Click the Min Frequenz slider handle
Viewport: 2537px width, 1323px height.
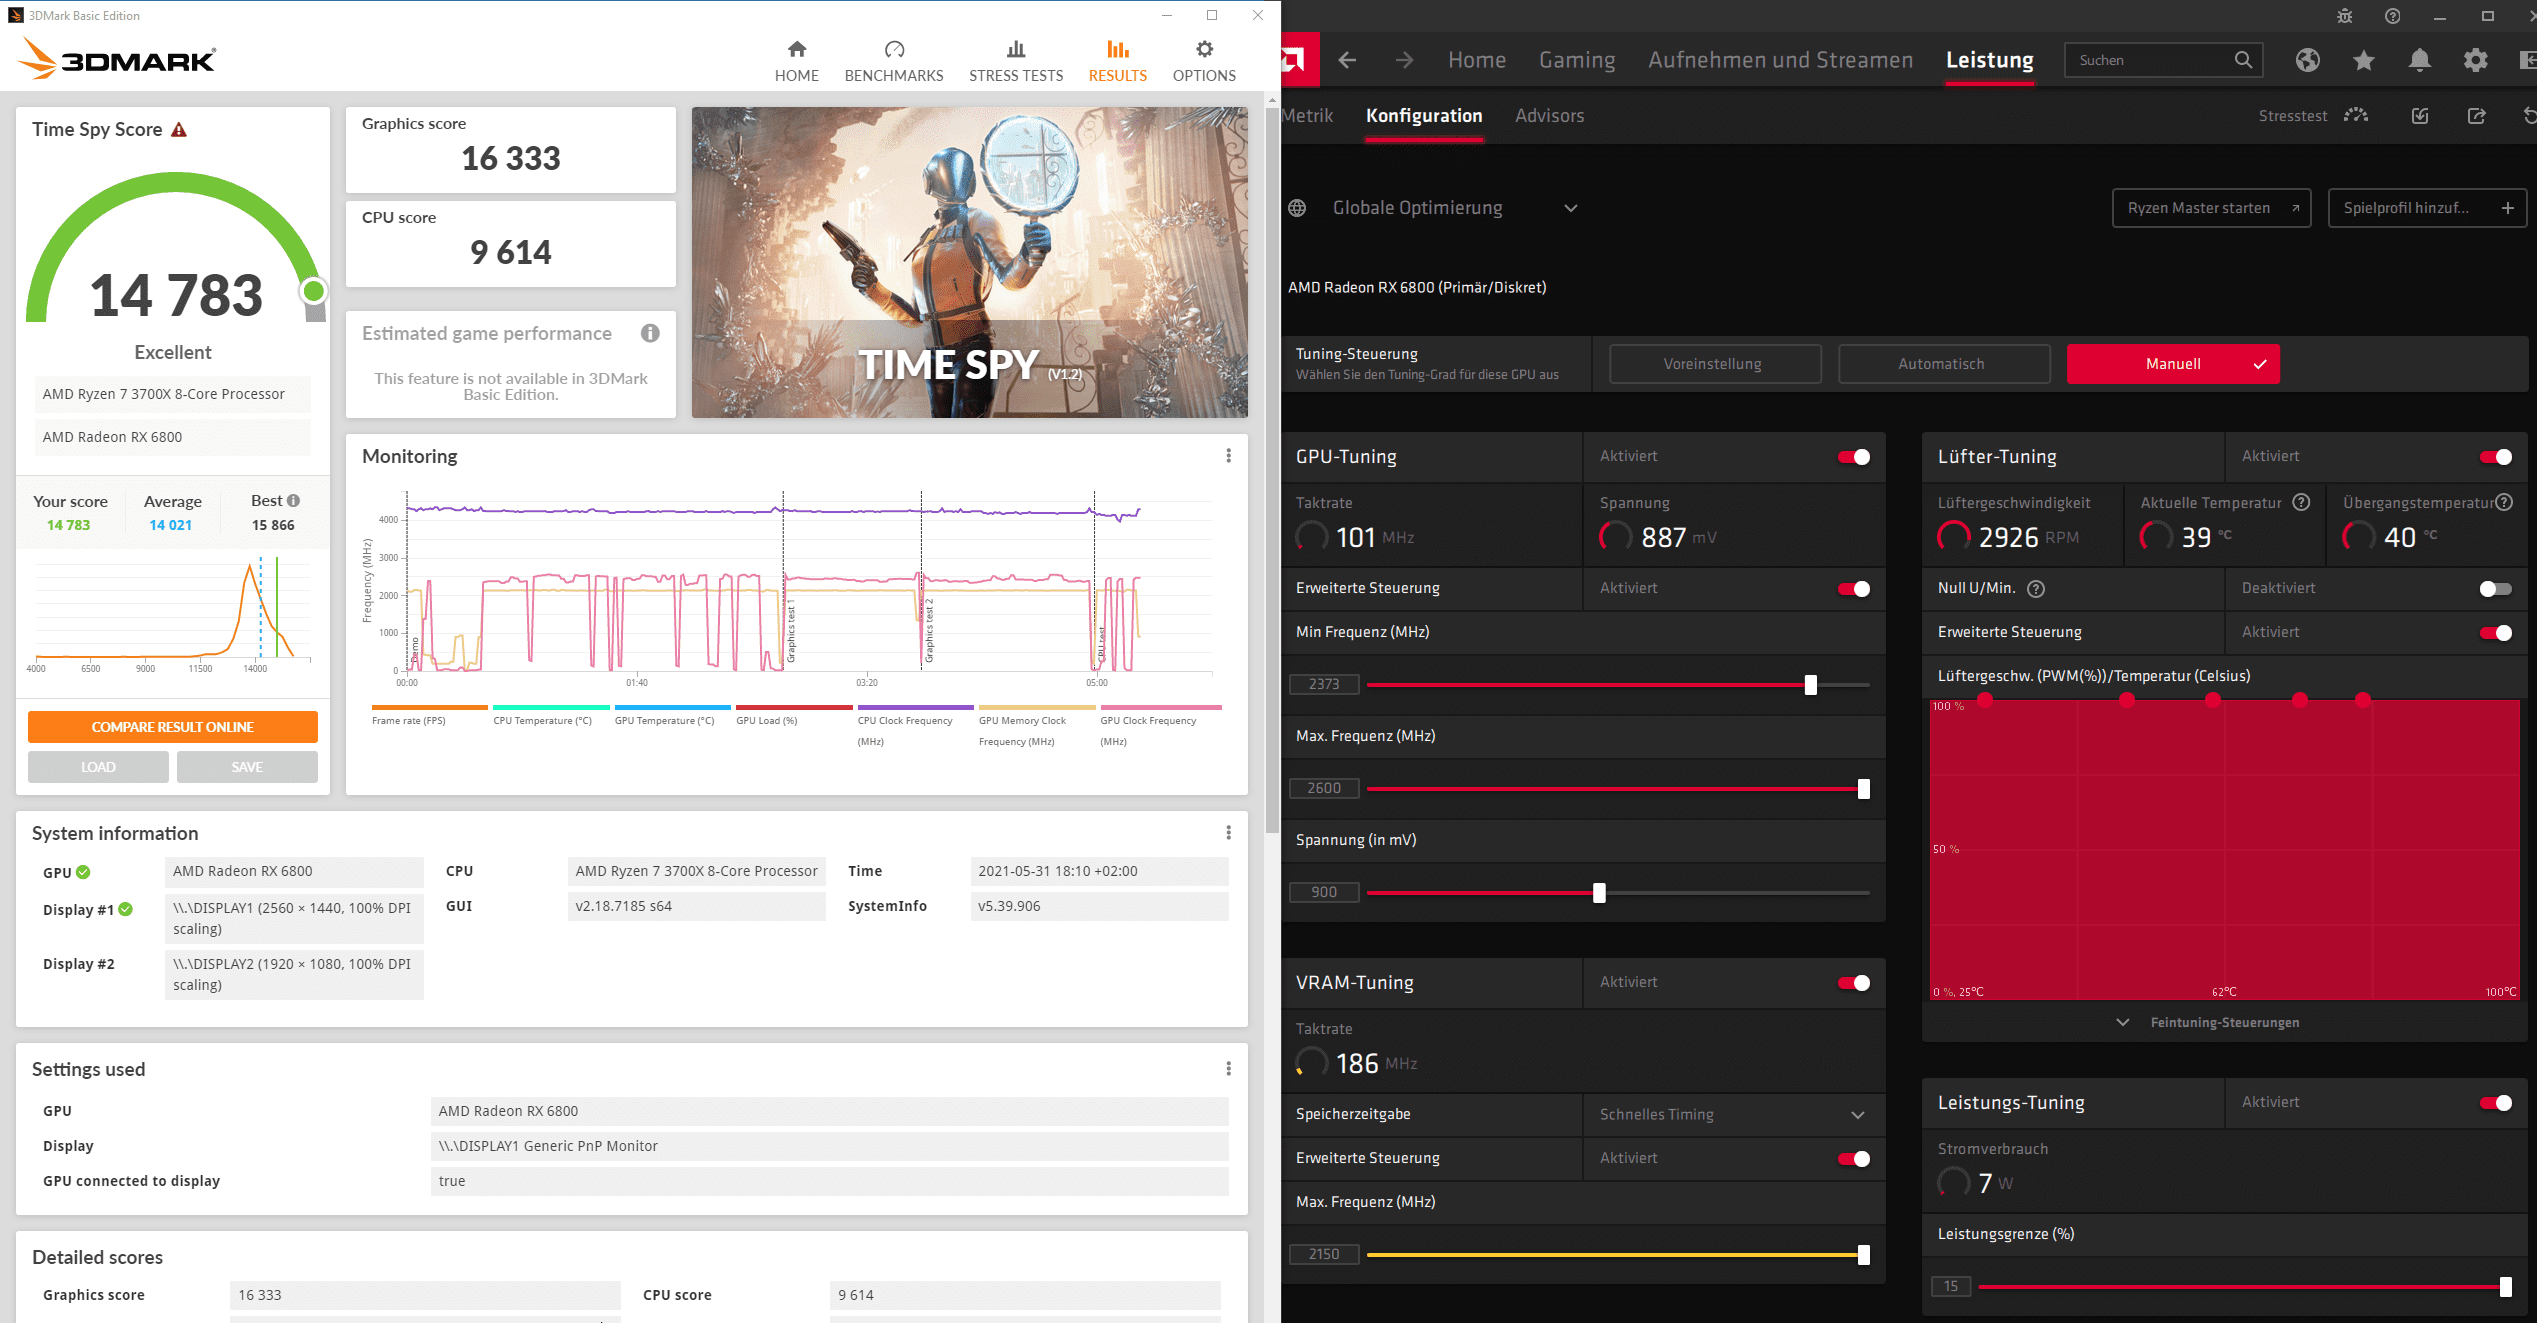pyautogui.click(x=1810, y=685)
